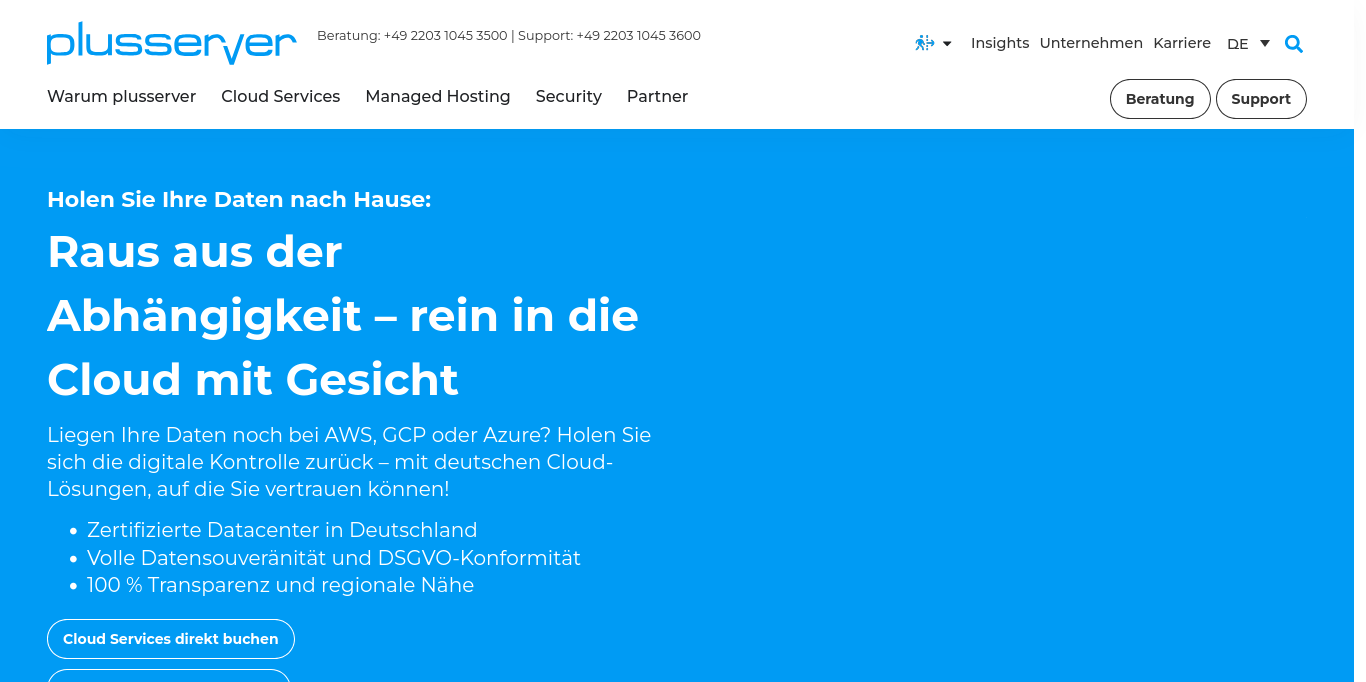Click the partially visible button below the hero
Screen dimensions: 1366x682
tap(169, 676)
